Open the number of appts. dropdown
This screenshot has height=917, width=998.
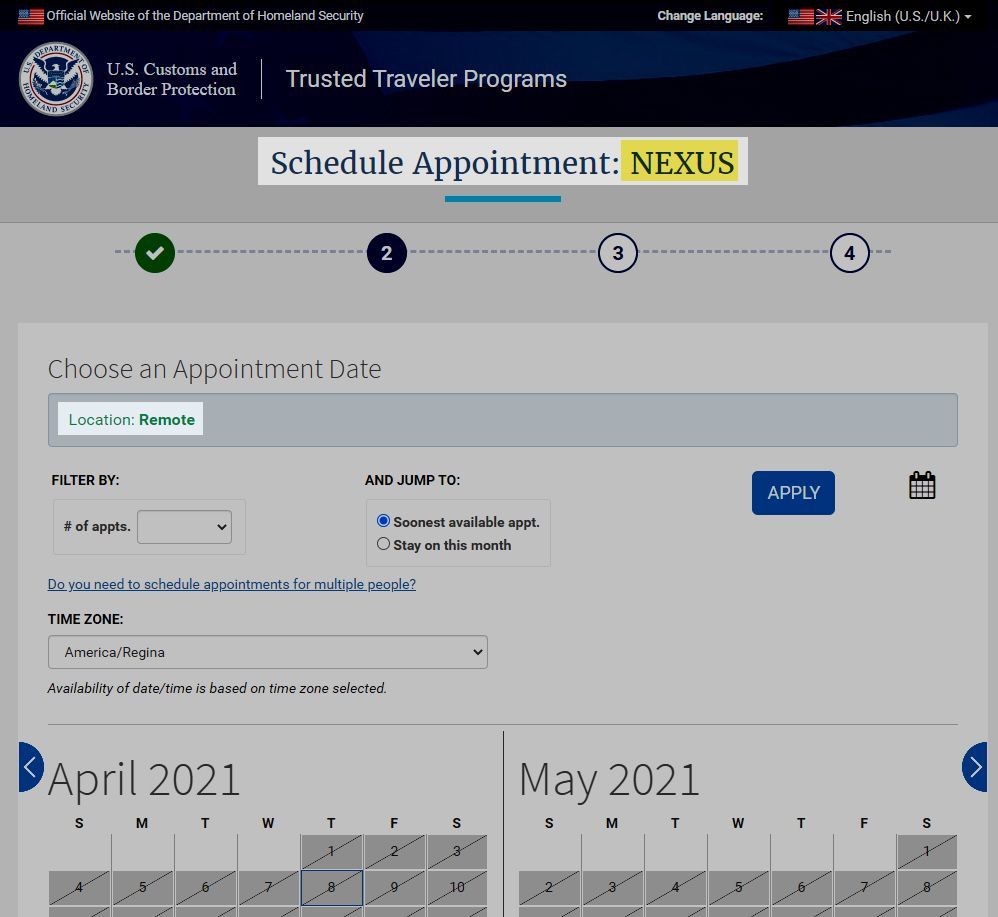click(184, 527)
